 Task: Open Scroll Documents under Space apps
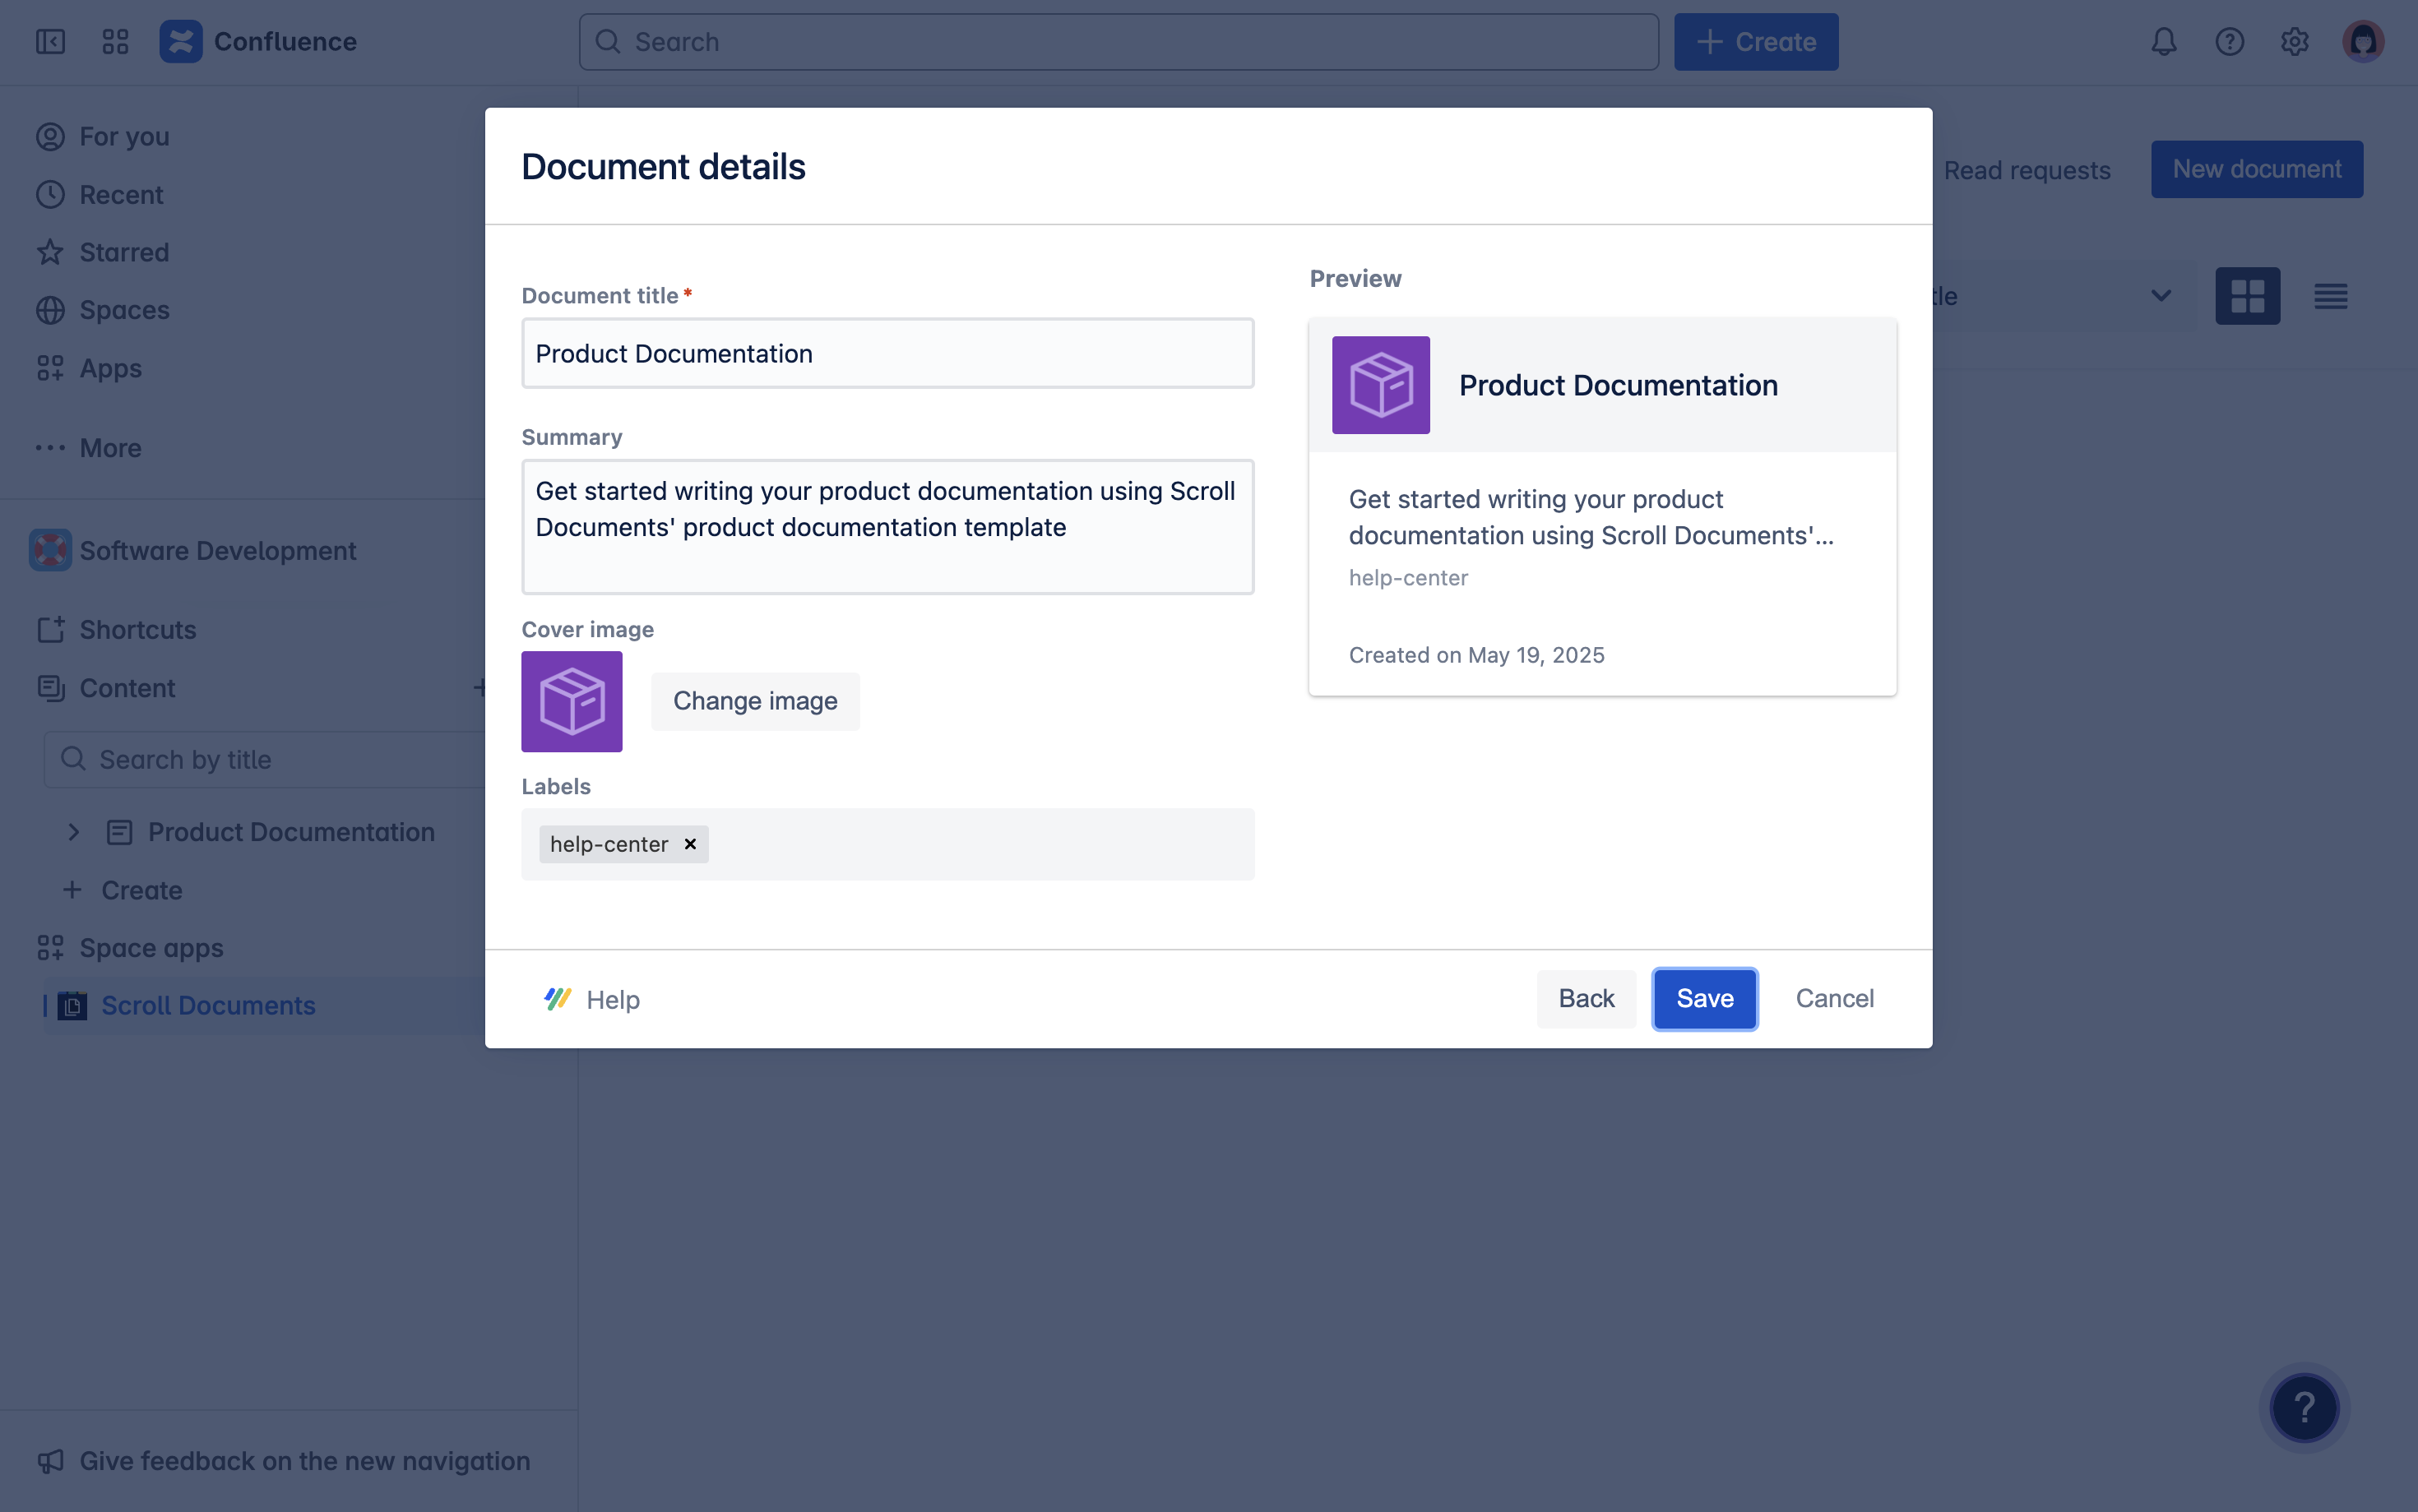tap(207, 1005)
